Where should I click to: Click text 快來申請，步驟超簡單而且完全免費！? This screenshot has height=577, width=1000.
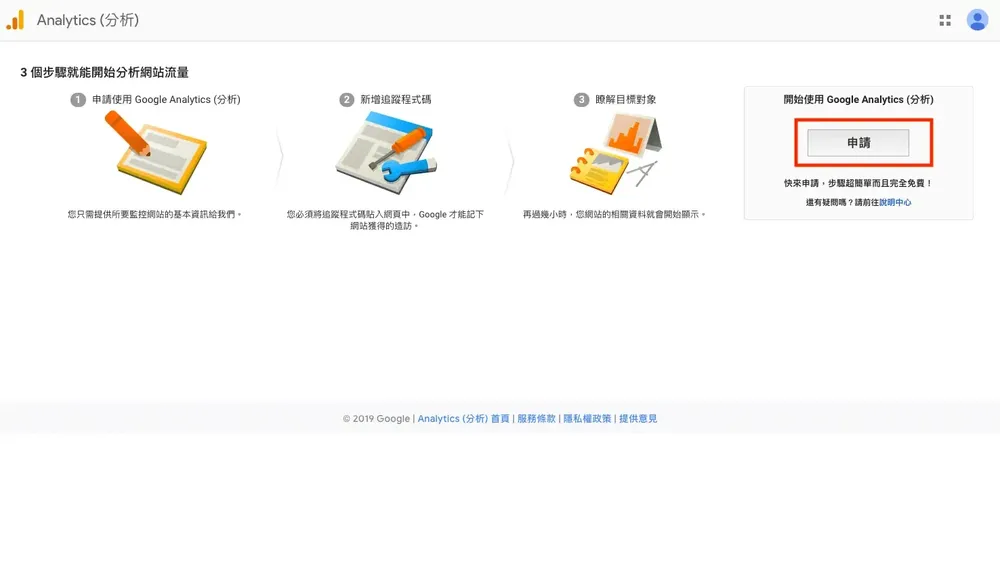pyautogui.click(x=858, y=183)
